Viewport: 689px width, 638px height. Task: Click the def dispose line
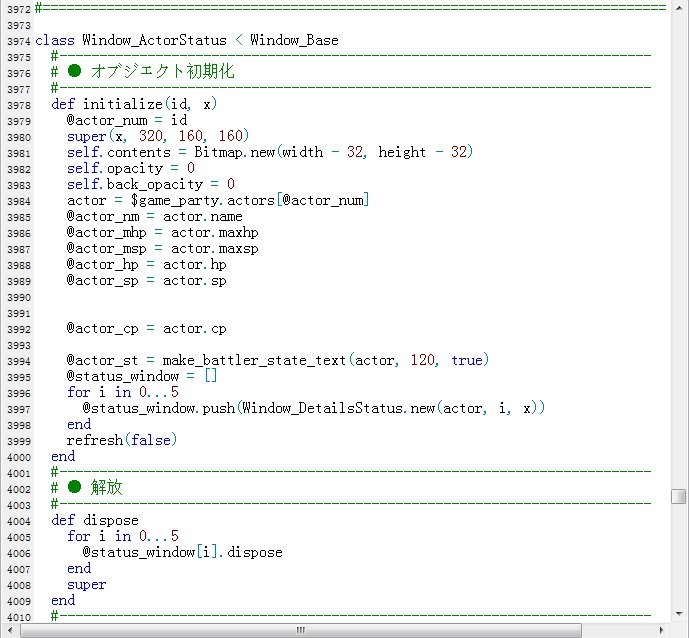[x=95, y=520]
